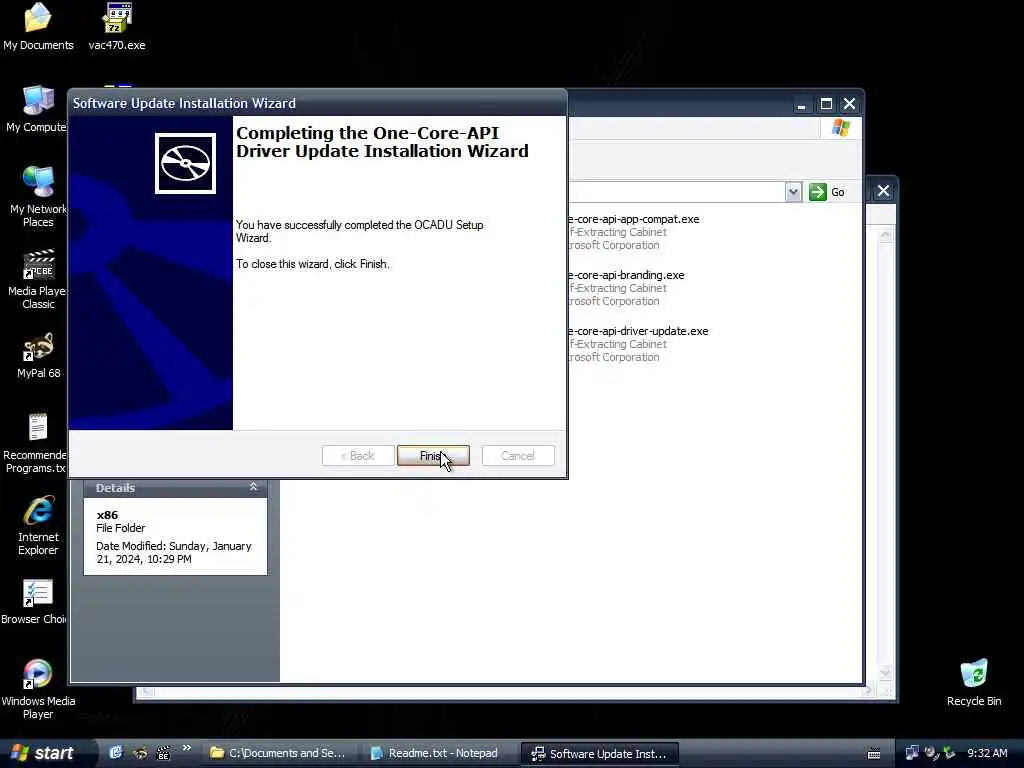
Task: Launch Media Player Classic from Quick Launch
Action: [x=163, y=753]
